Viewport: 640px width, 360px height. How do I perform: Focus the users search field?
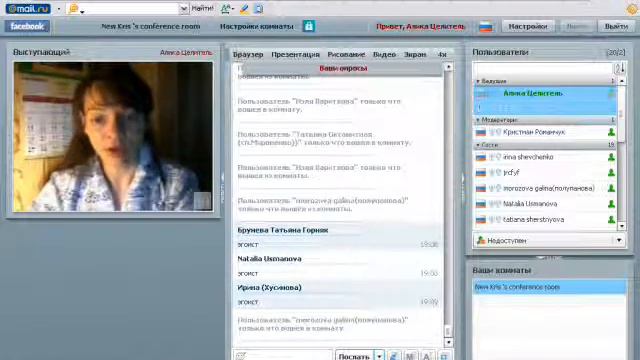542,68
